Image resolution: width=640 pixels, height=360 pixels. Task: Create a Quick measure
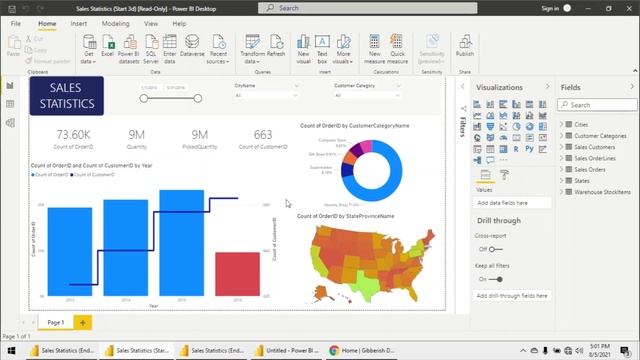397,49
